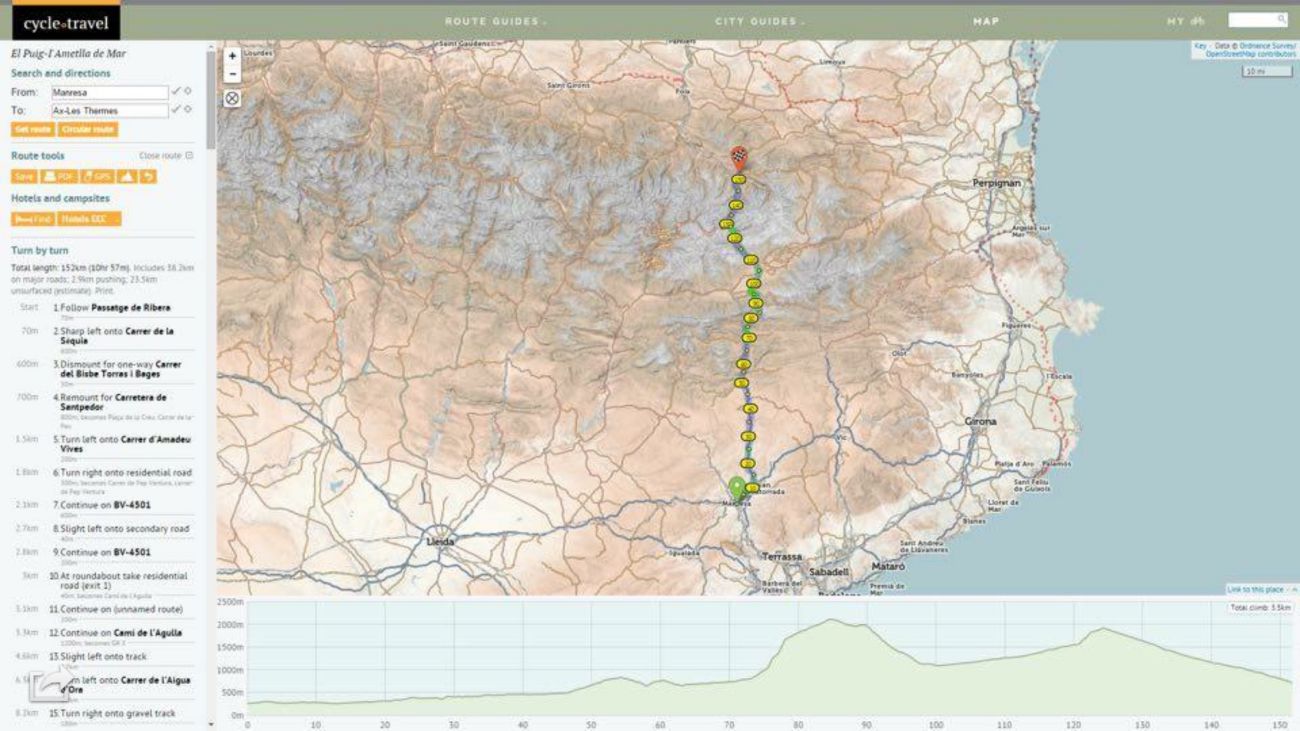Click the checkmark icon beside To field
This screenshot has width=1300, height=731.
(x=176, y=110)
